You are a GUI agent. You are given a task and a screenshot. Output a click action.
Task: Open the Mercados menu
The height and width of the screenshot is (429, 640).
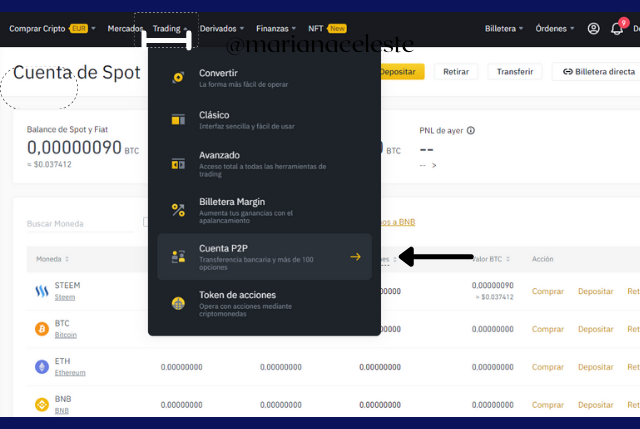tap(125, 29)
